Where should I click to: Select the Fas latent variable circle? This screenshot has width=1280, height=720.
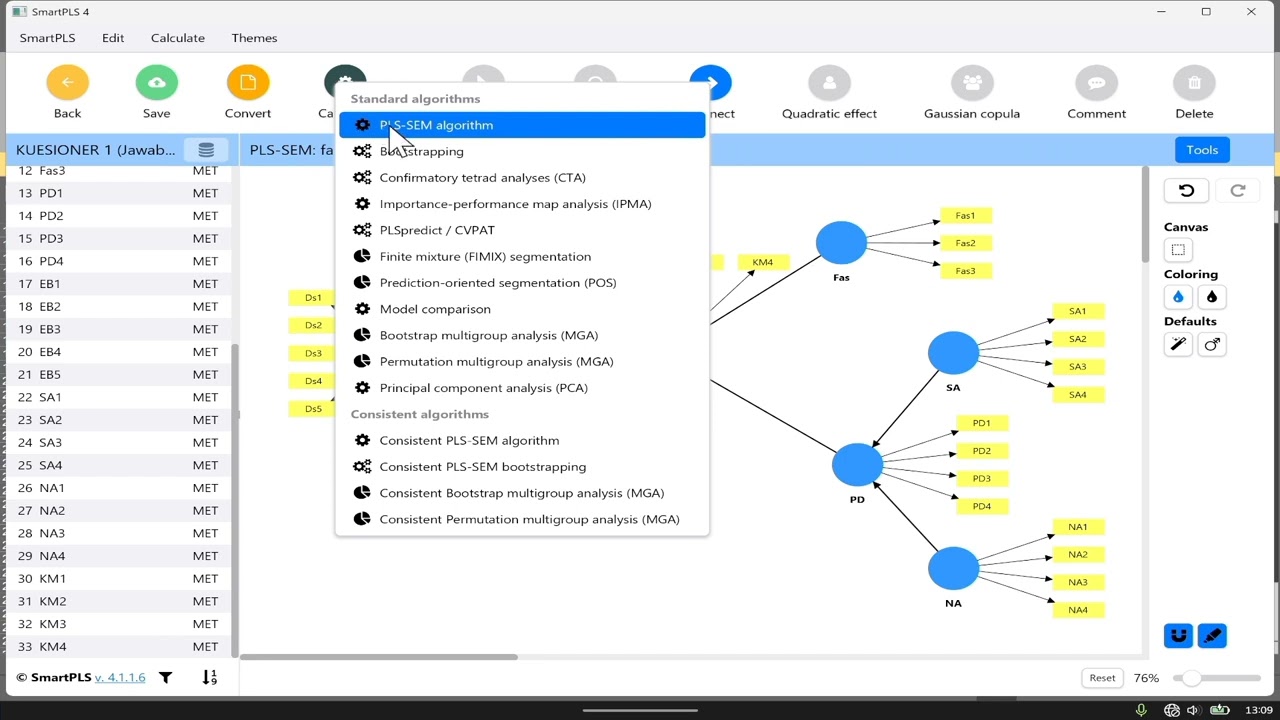pos(841,243)
